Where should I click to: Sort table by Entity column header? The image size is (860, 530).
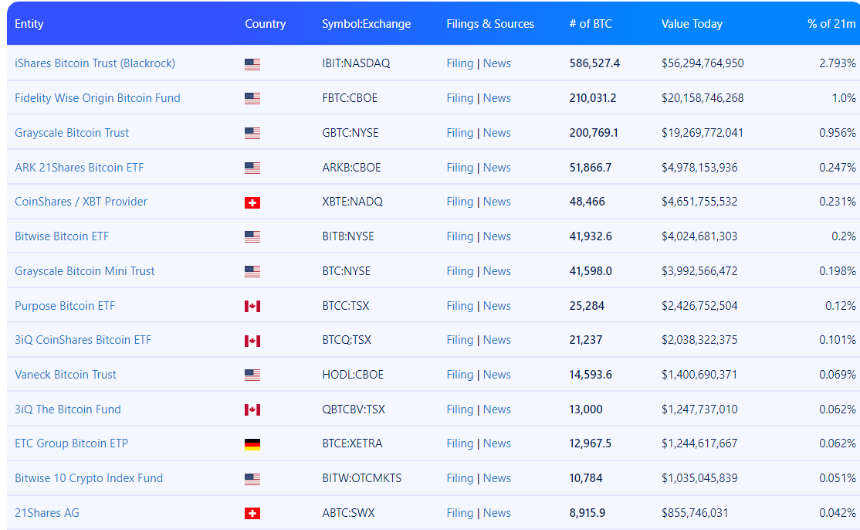coord(29,24)
